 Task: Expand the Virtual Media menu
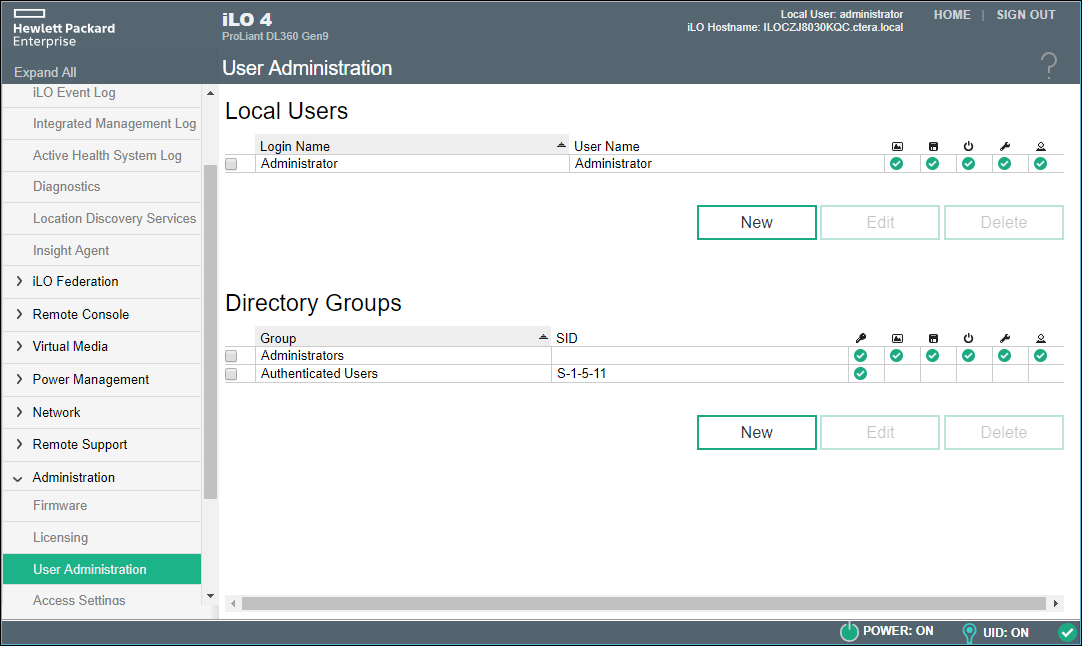pos(19,346)
